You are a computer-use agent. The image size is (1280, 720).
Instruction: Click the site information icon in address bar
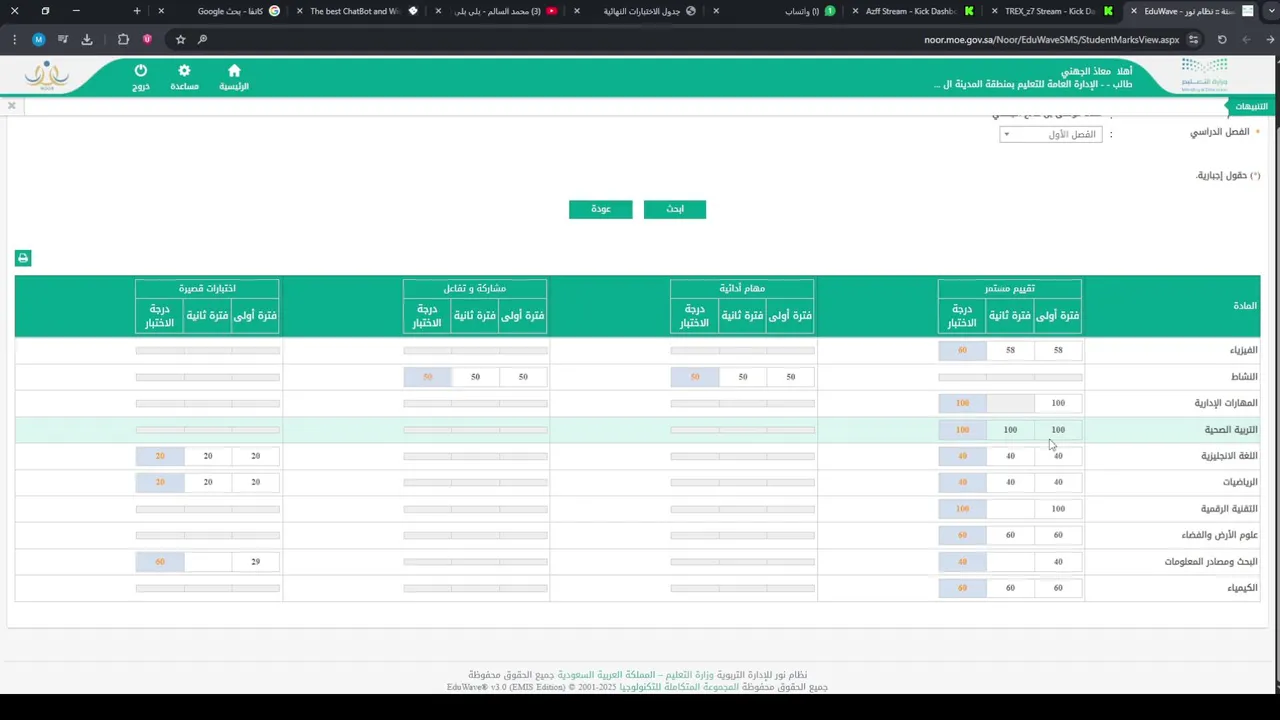pyautogui.click(x=1194, y=39)
